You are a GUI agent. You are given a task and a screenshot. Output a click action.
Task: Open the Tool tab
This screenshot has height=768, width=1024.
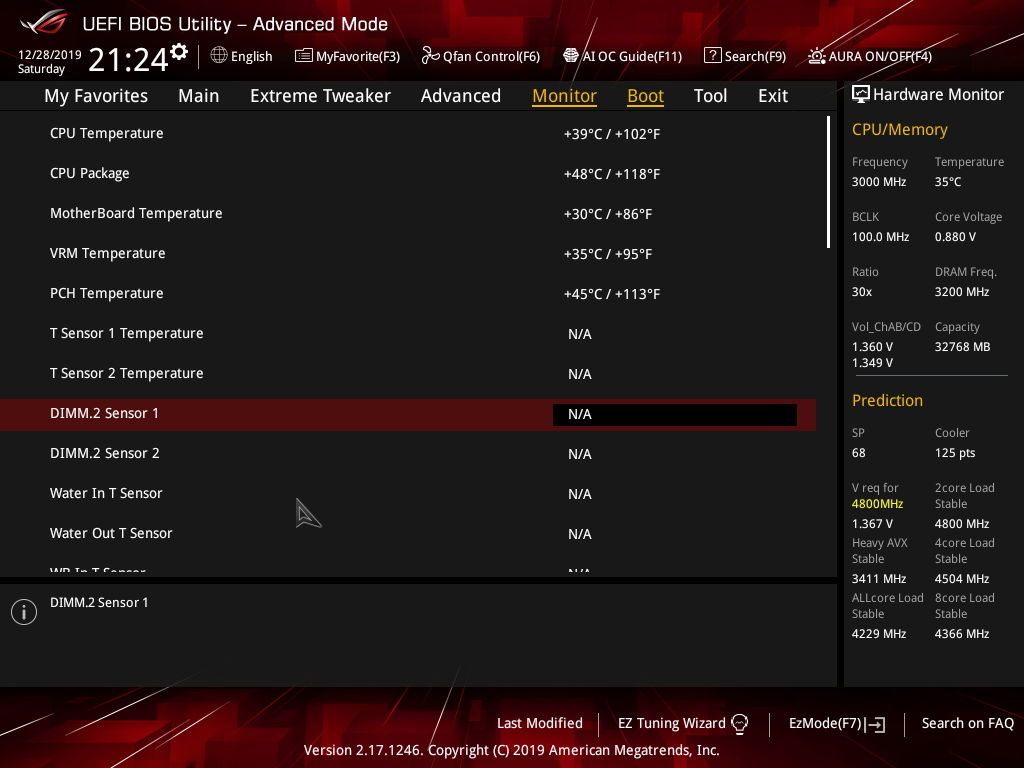tap(711, 96)
